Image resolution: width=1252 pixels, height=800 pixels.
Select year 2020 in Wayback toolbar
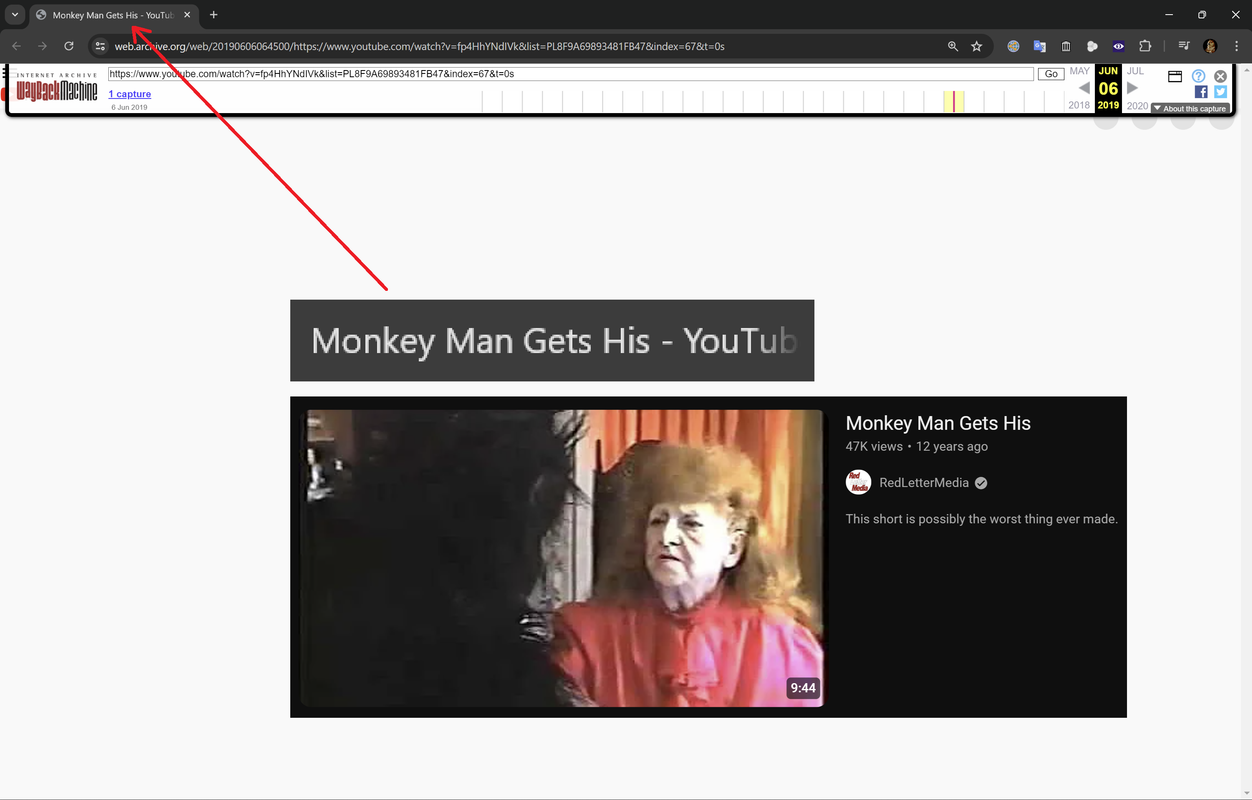point(1138,106)
